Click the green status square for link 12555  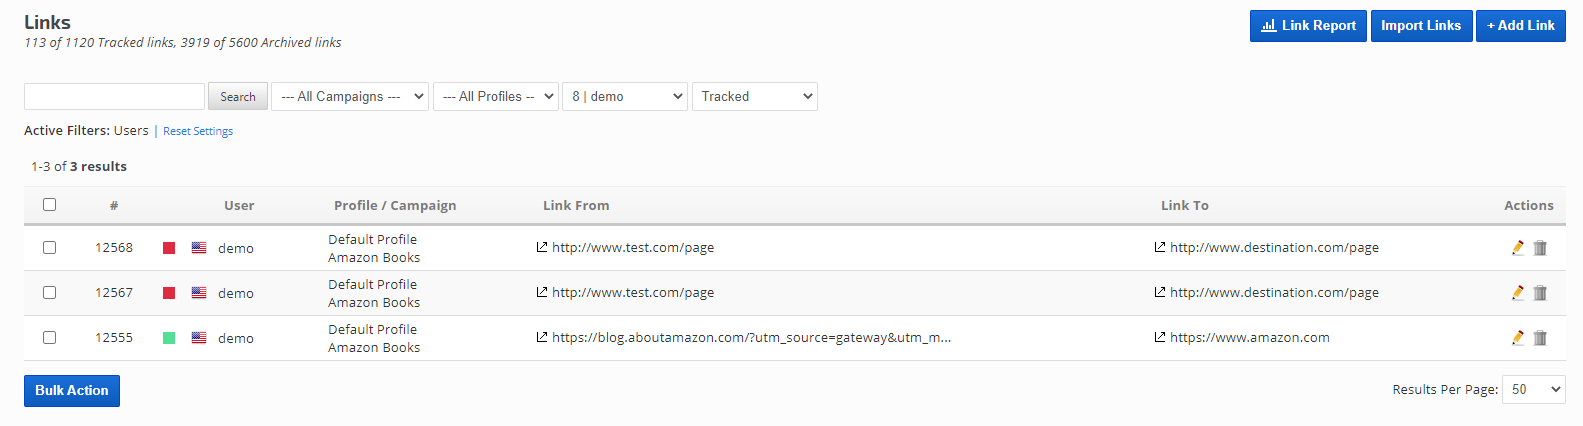tap(169, 338)
